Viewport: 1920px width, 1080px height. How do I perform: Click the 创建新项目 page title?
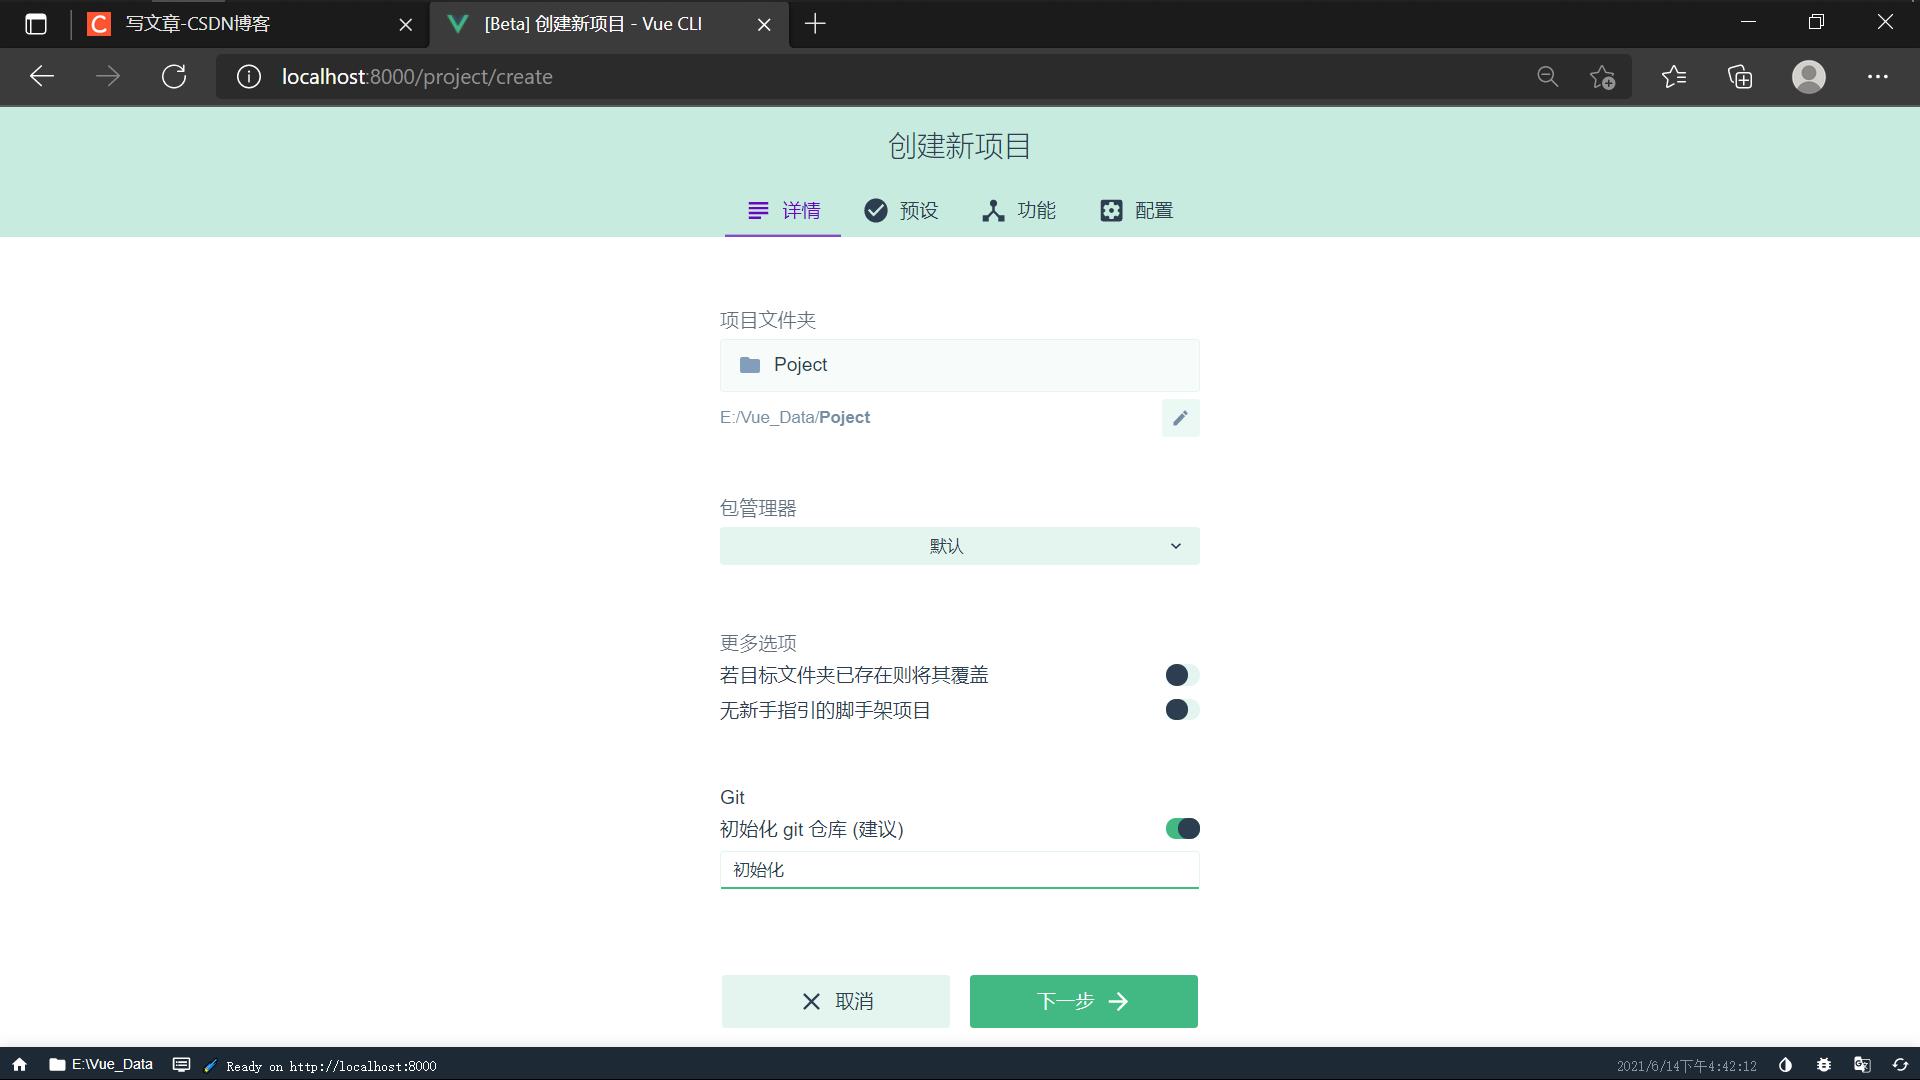959,147
